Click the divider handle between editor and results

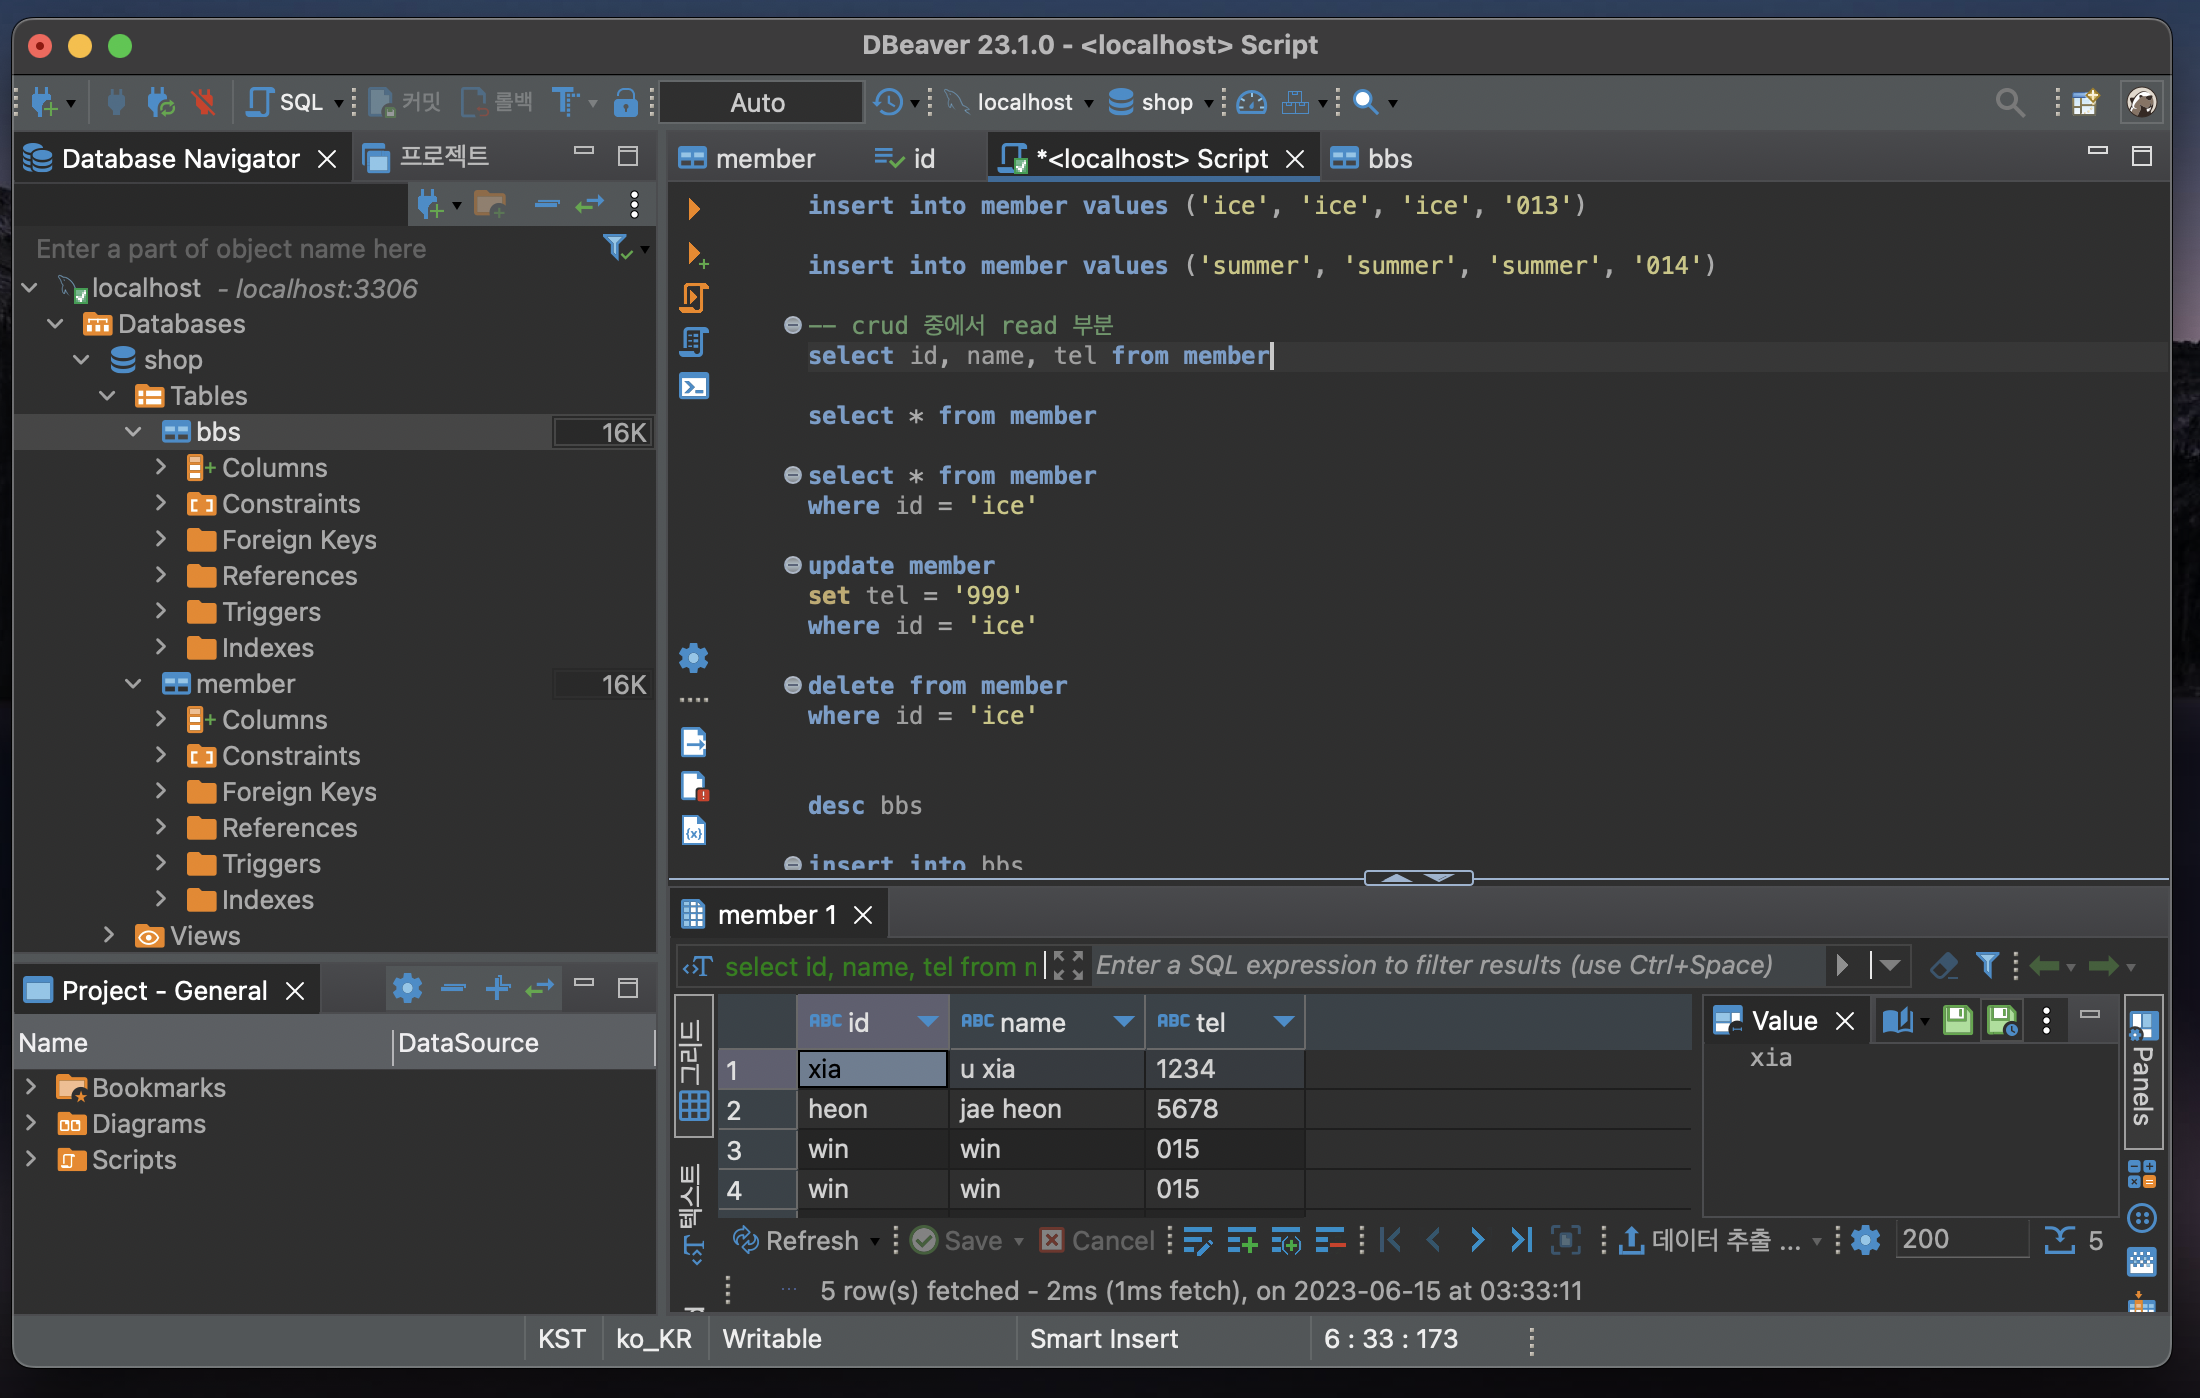pos(1418,878)
